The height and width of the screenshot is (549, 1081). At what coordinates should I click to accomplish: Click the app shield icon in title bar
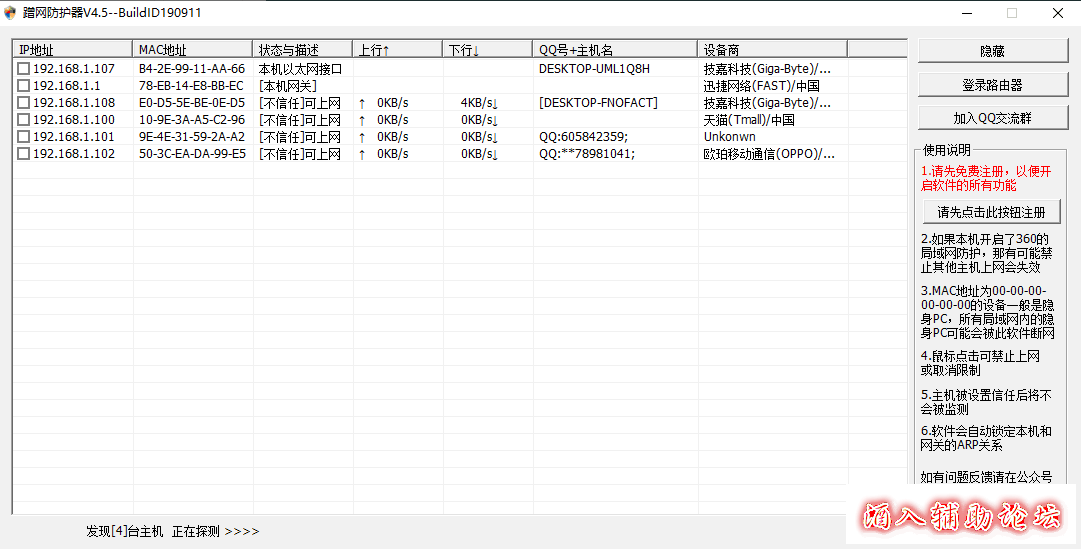[x=10, y=13]
